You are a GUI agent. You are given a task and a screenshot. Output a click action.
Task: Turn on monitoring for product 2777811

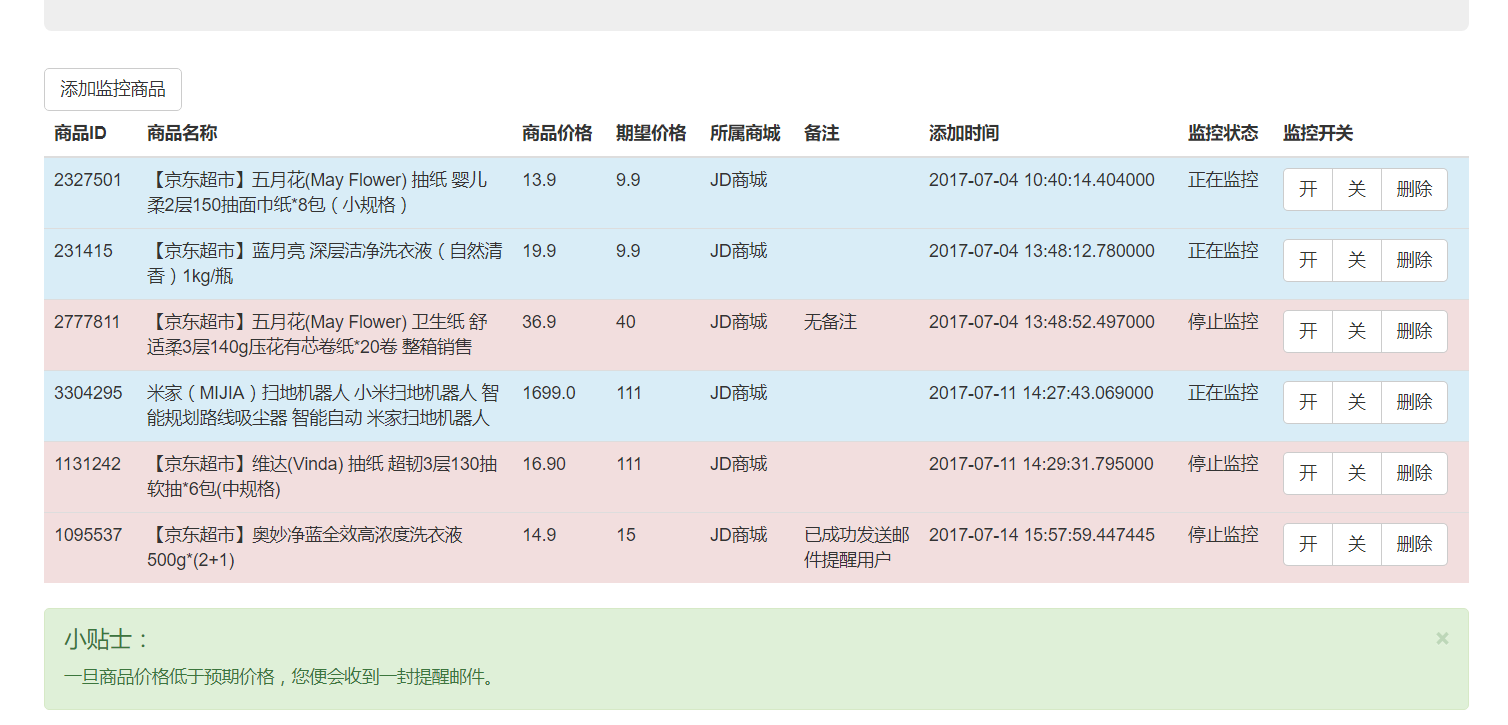(x=1308, y=331)
